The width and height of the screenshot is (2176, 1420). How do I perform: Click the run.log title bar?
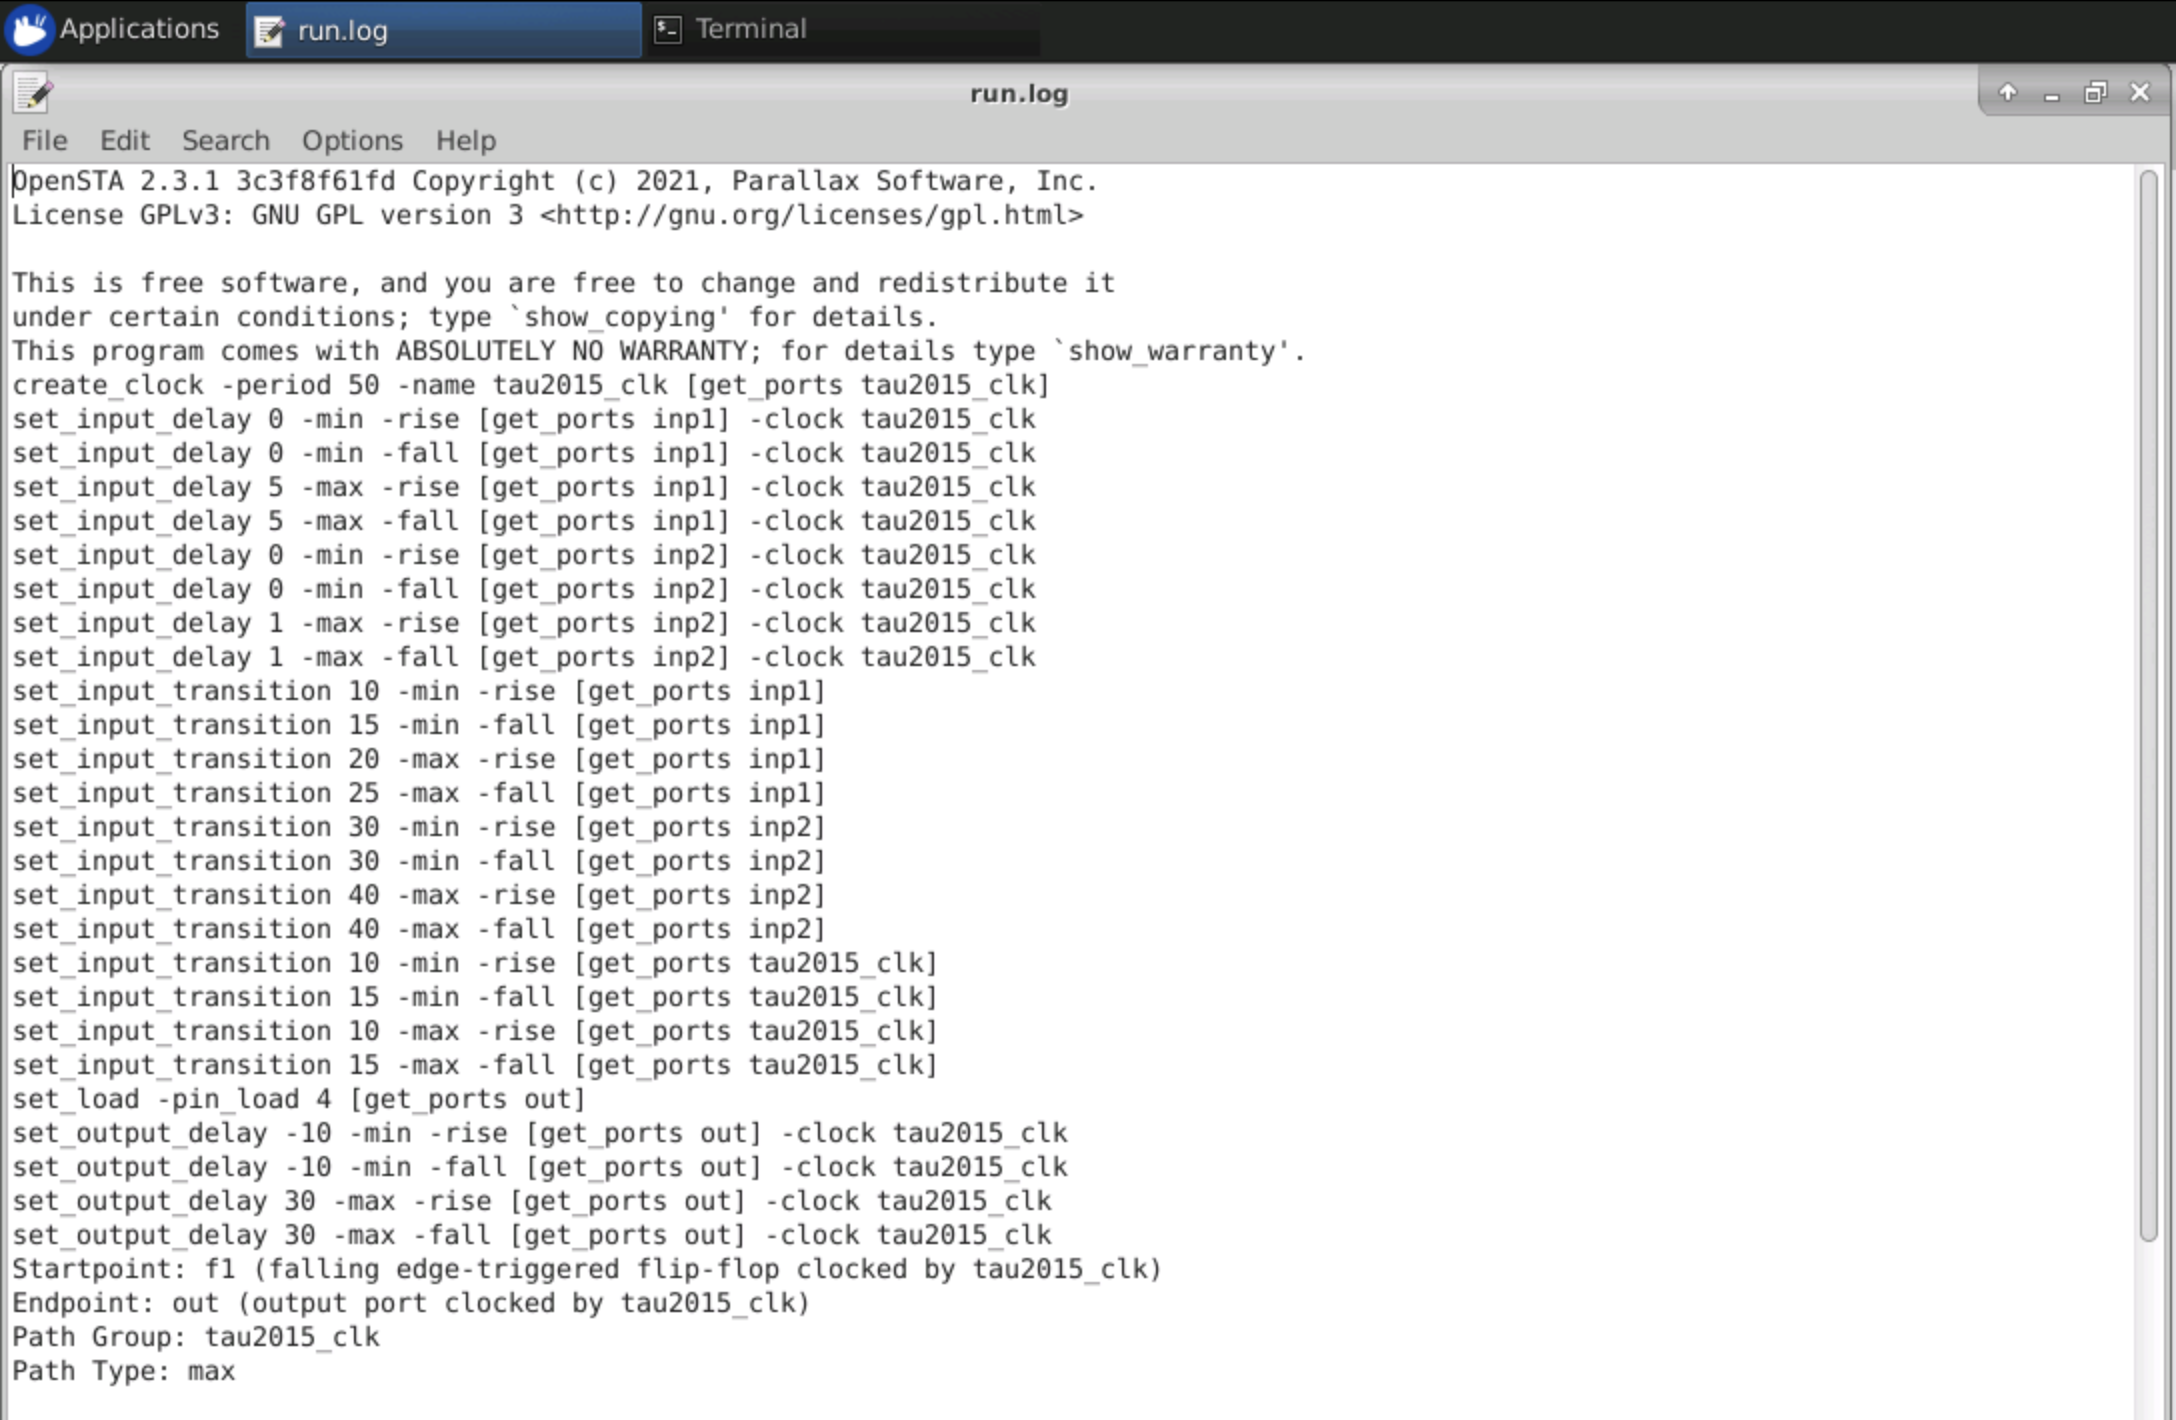1018,93
